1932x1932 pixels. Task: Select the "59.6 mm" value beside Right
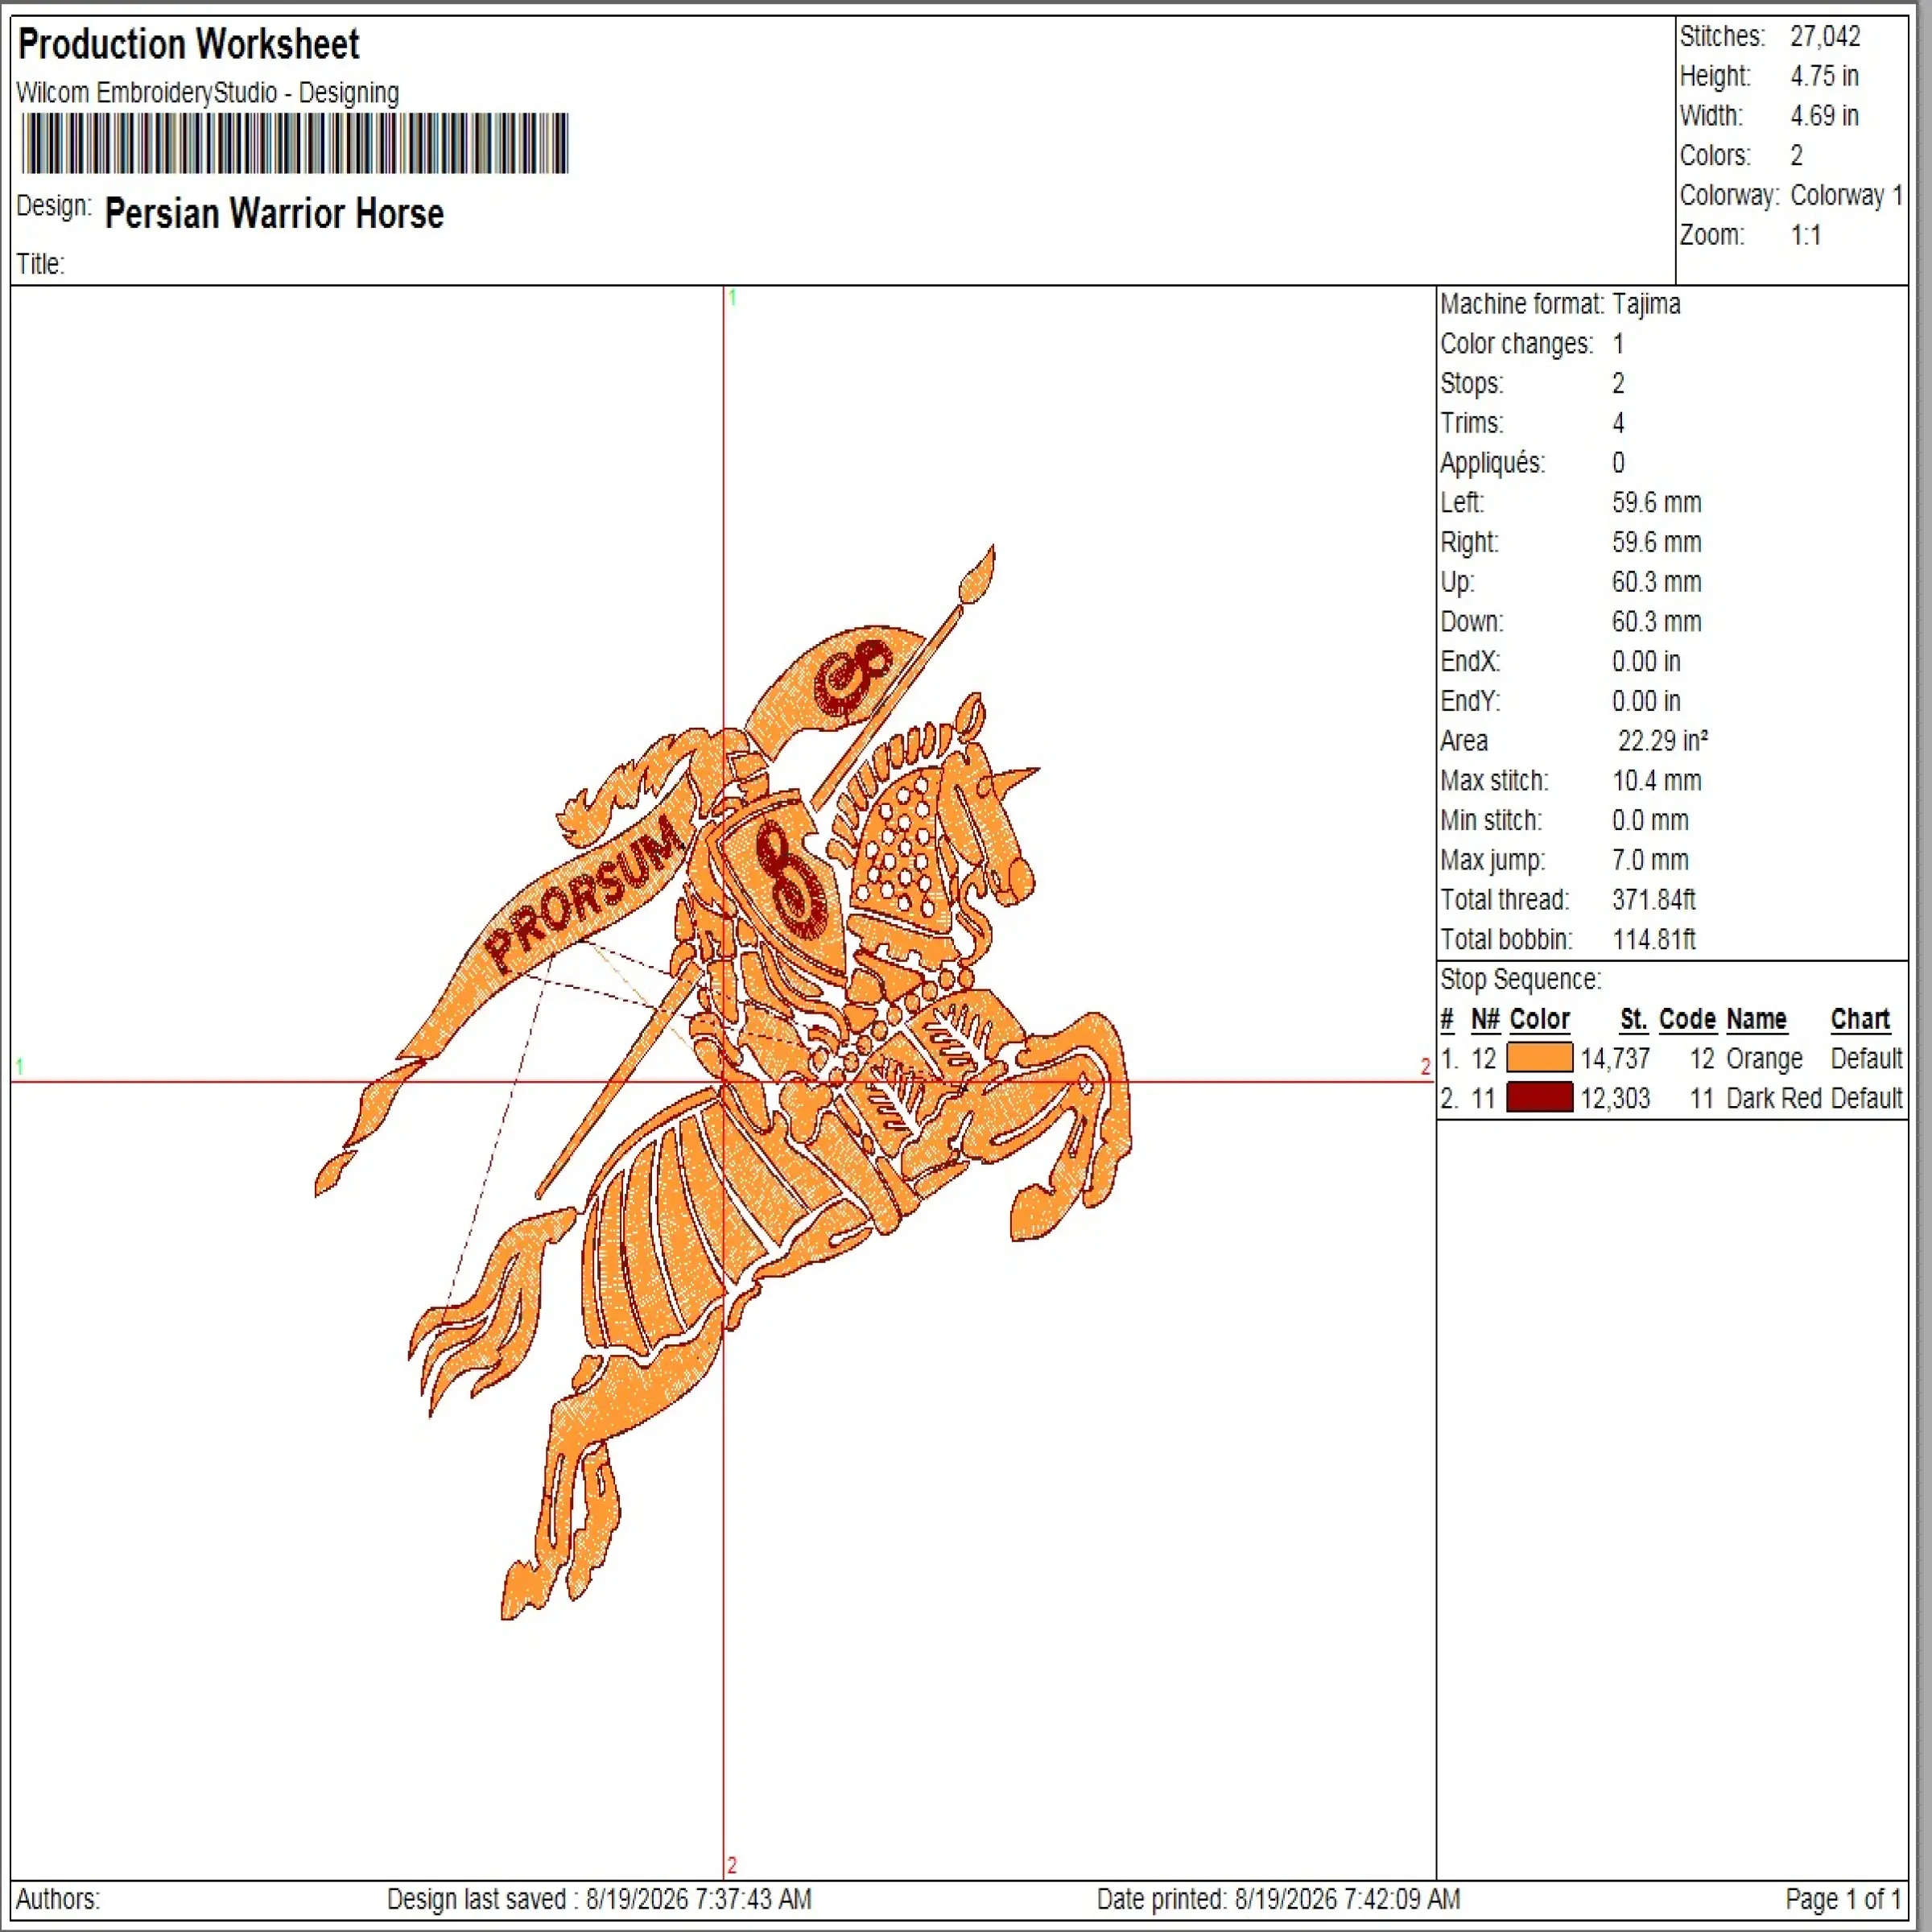(1656, 543)
